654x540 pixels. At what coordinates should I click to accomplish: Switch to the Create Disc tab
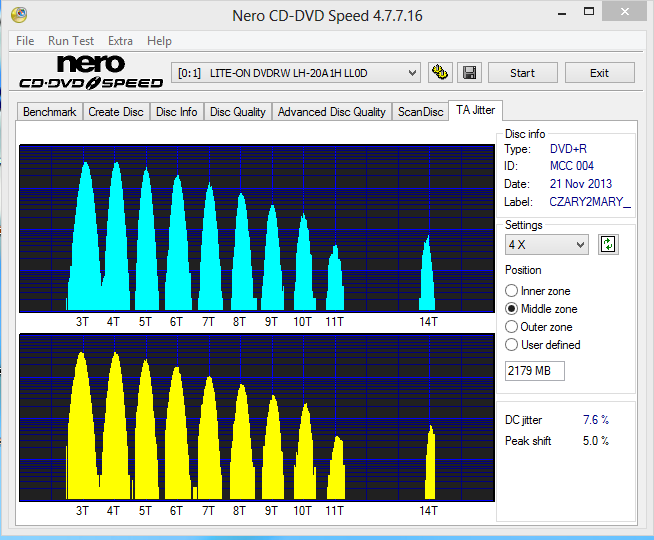tap(116, 112)
